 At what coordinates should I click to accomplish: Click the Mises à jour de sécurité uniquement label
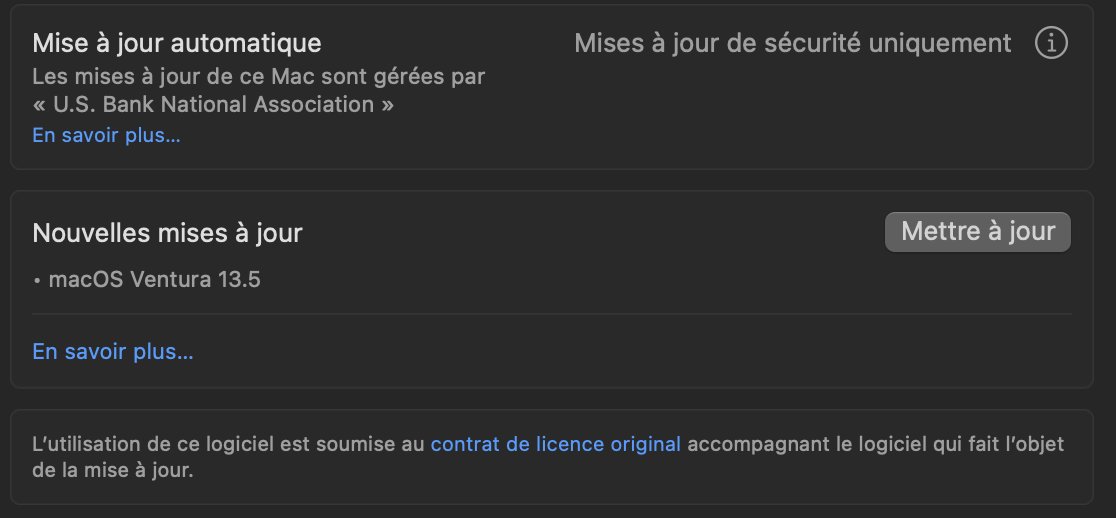[792, 44]
